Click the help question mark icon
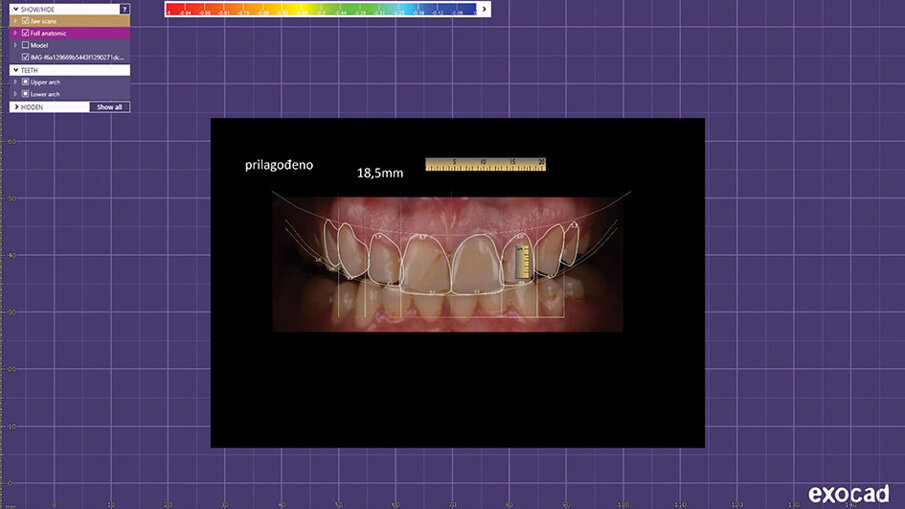 [124, 8]
